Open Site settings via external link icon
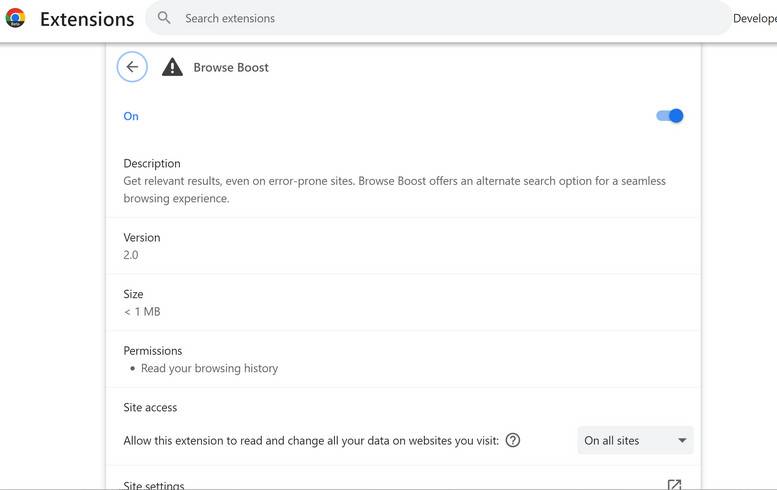The image size is (777, 490). pos(674,485)
